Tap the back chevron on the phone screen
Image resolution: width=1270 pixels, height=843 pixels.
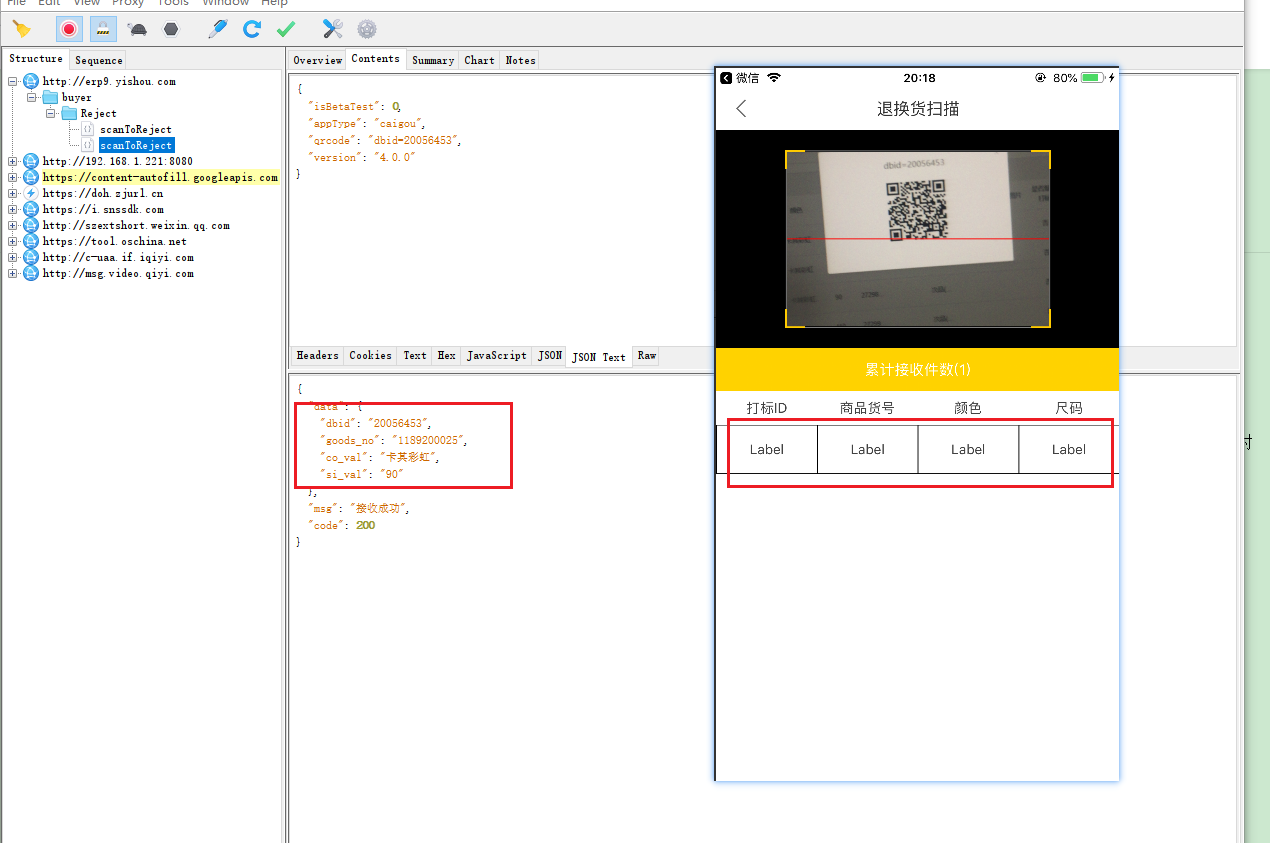(x=741, y=109)
